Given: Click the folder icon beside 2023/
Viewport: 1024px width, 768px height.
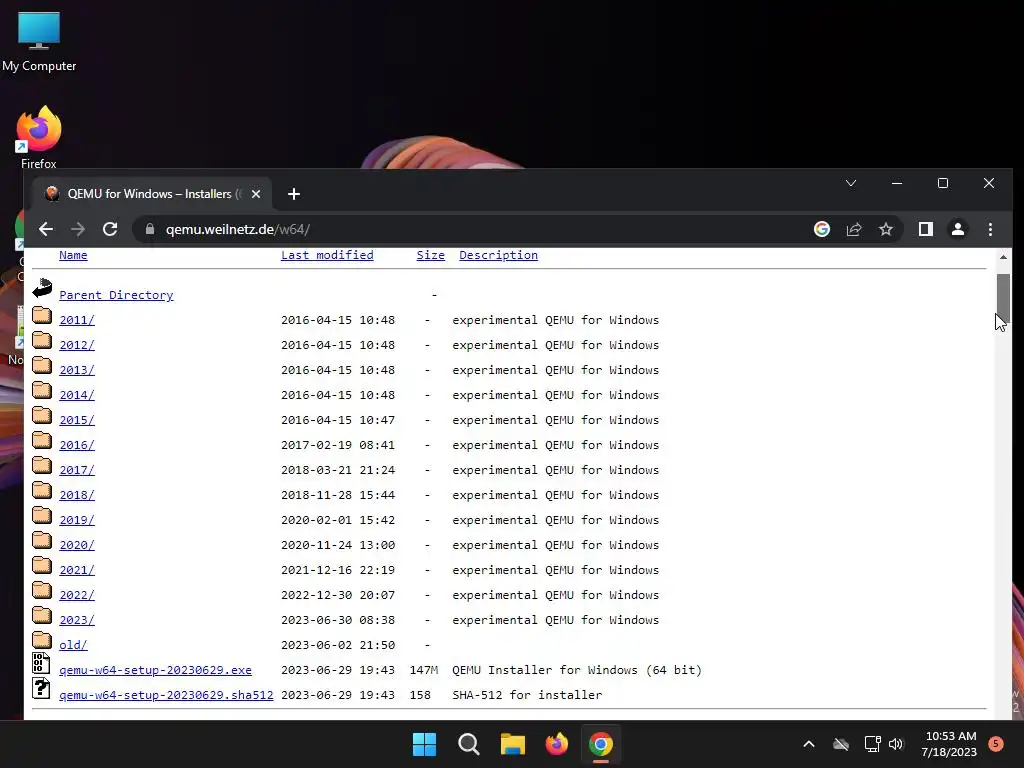Looking at the screenshot, I should [42, 615].
